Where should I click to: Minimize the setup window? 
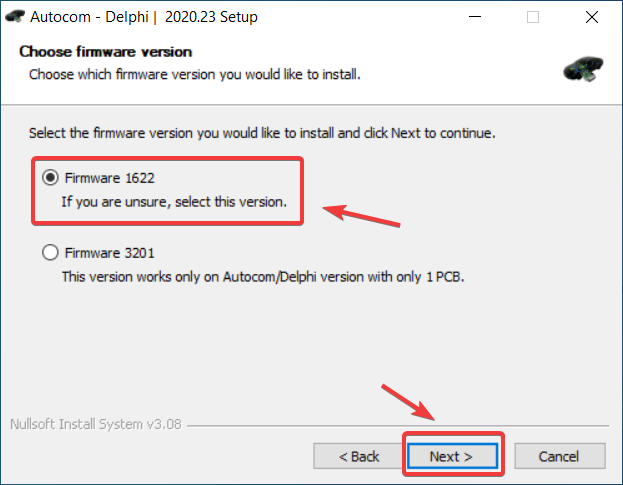point(484,16)
